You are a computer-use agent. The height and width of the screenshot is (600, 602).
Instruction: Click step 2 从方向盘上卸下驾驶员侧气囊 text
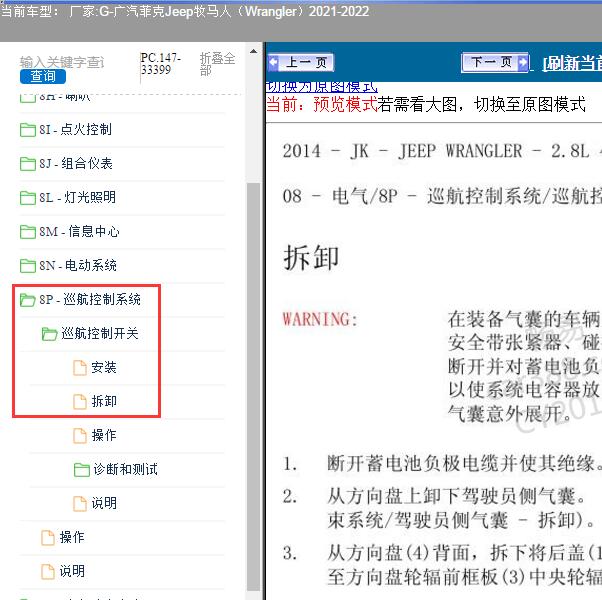click(x=456, y=497)
